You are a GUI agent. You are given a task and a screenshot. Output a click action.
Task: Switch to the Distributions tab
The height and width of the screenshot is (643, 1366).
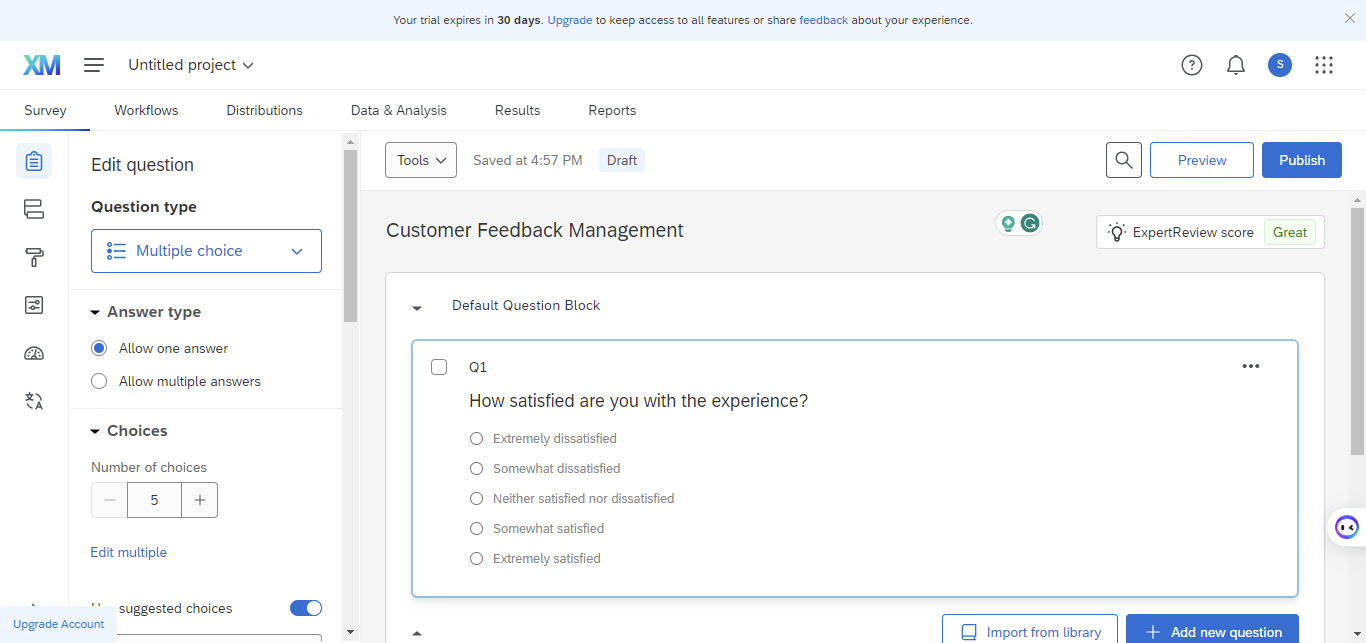point(263,110)
